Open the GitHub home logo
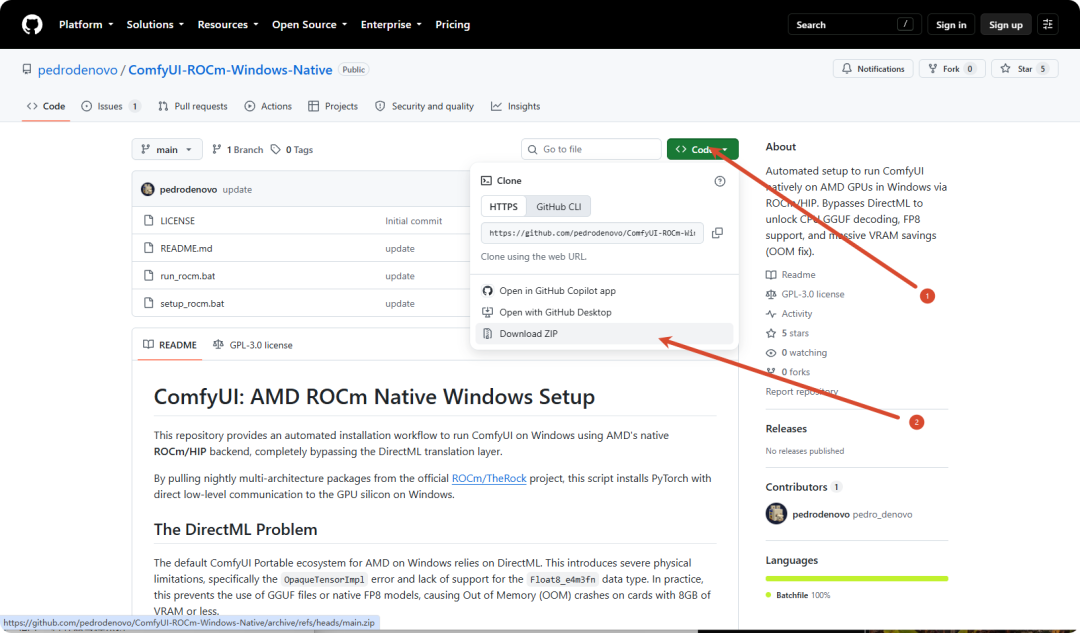The height and width of the screenshot is (633, 1080). pos(32,25)
